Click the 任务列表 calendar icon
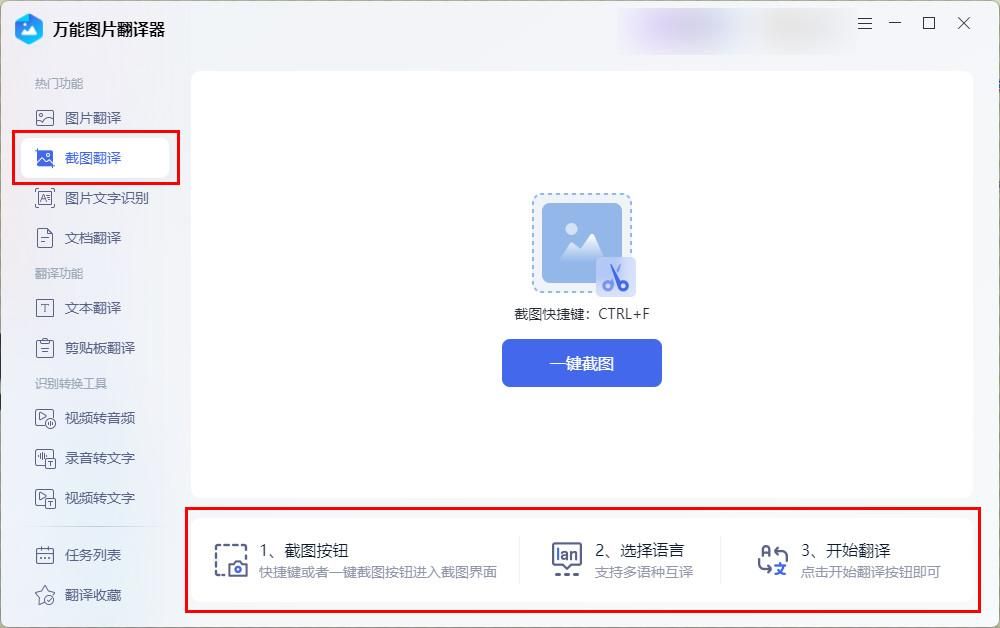1000x628 pixels. click(x=45, y=555)
